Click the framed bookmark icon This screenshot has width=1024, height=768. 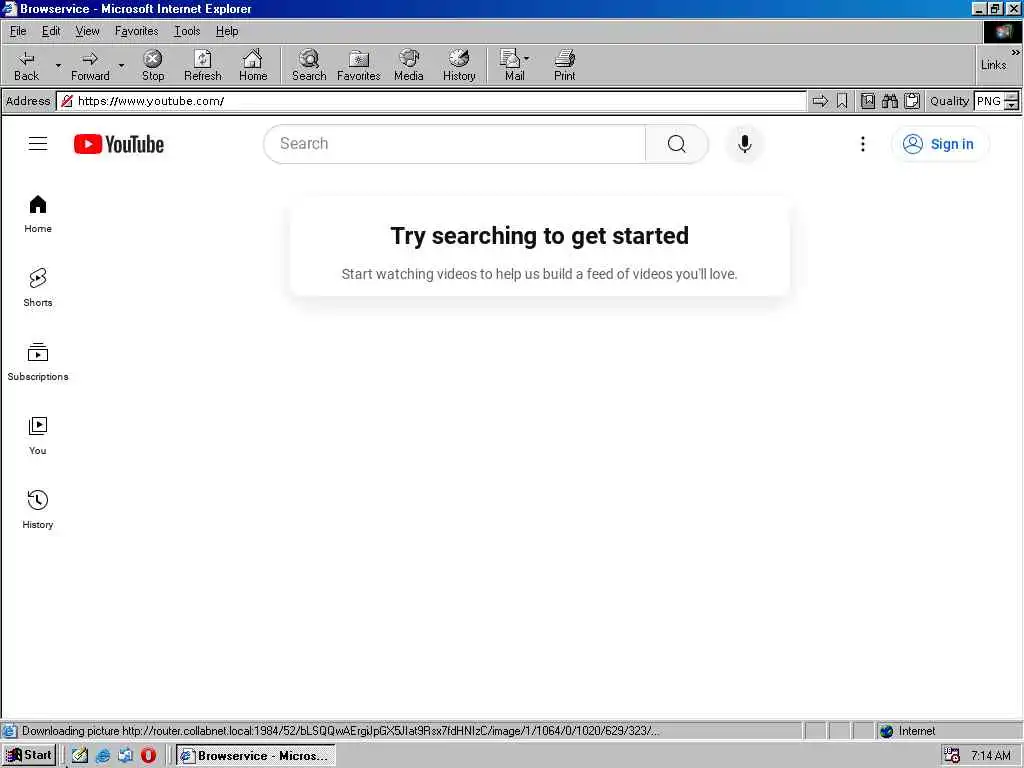tap(868, 101)
